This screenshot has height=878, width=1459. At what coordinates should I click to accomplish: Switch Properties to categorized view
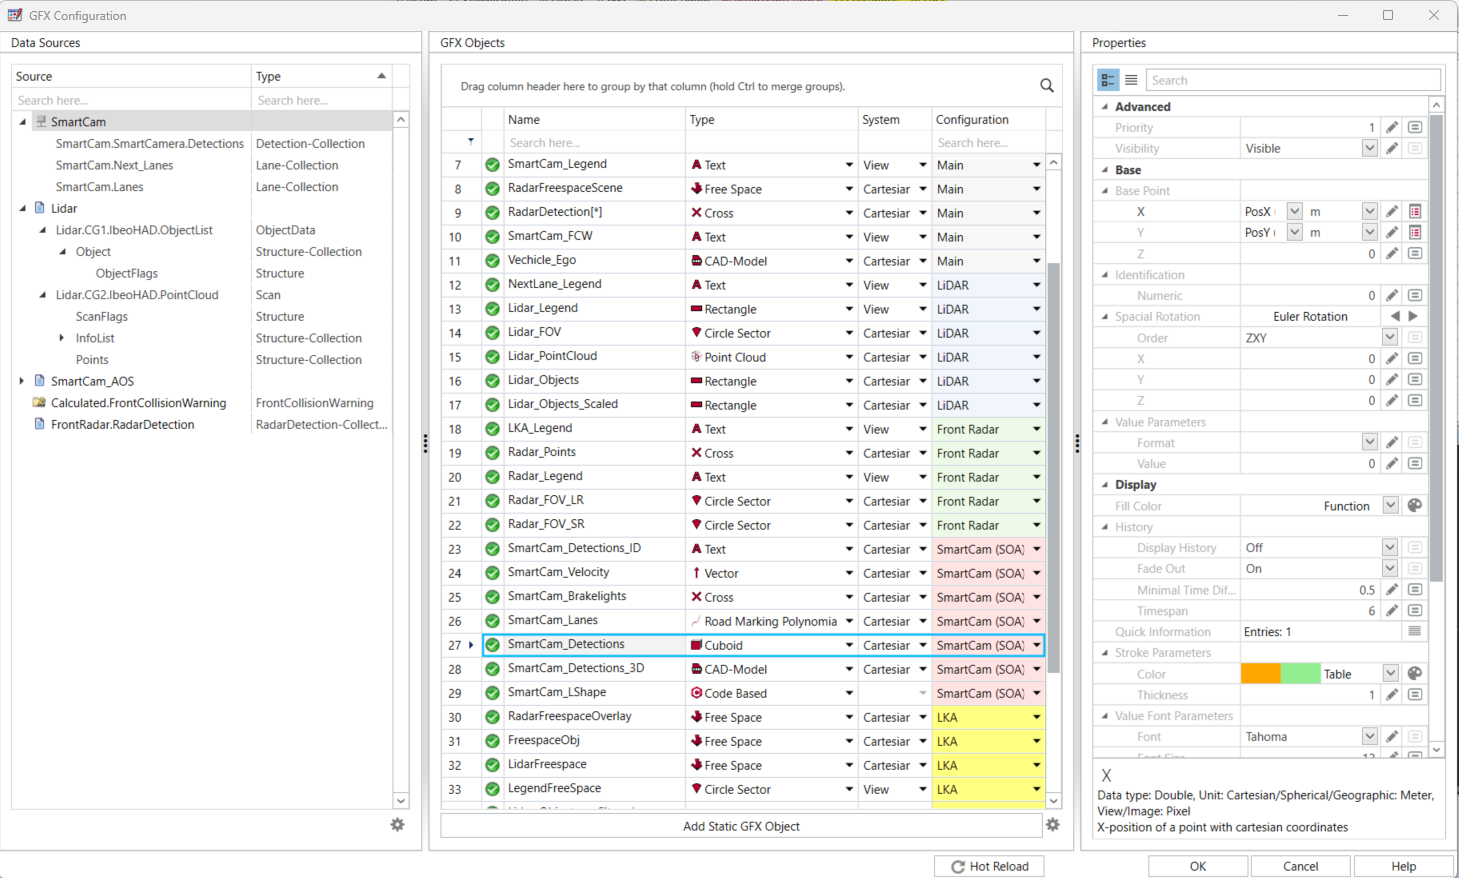pyautogui.click(x=1108, y=80)
